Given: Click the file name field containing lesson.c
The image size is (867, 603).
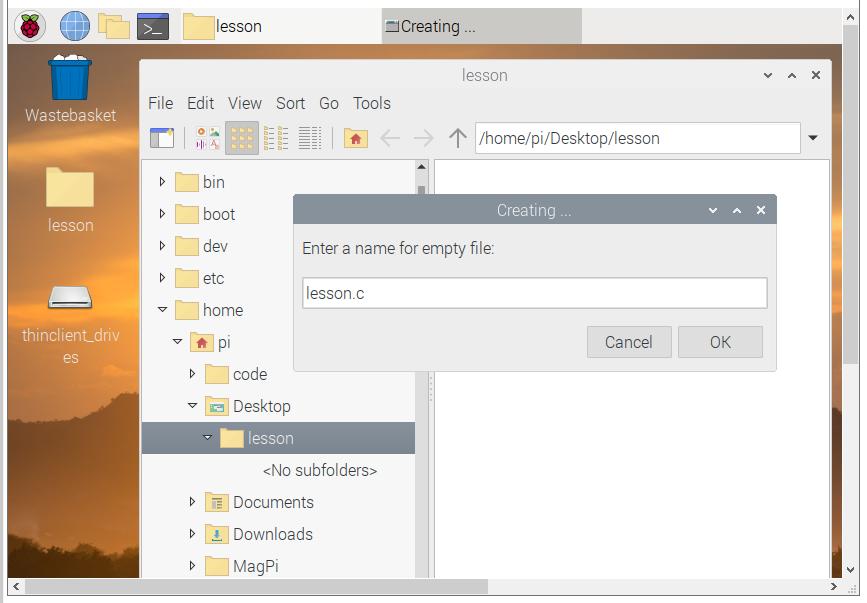Looking at the screenshot, I should click(x=535, y=293).
